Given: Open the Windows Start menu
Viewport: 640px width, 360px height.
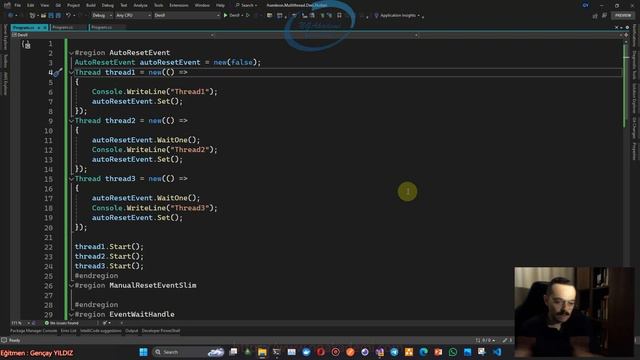Looking at the screenshot, I should tap(143, 352).
